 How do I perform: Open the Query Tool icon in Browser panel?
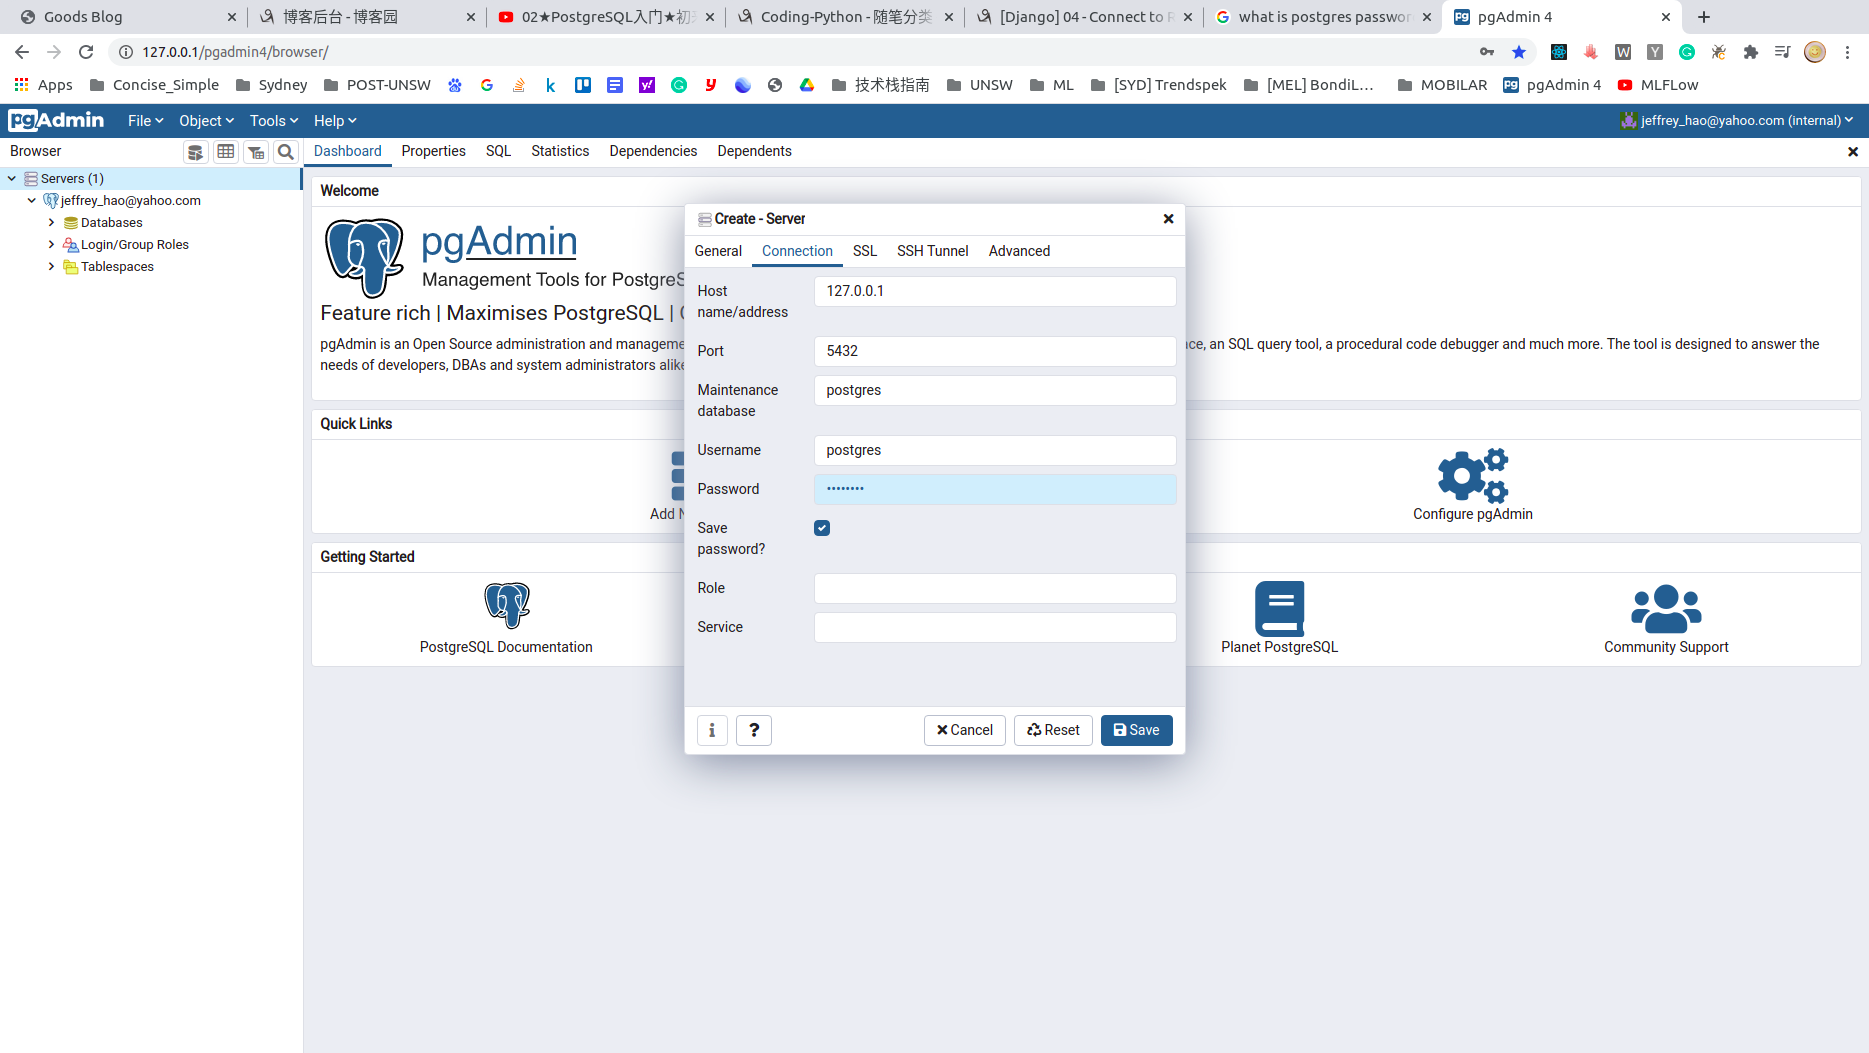click(196, 152)
